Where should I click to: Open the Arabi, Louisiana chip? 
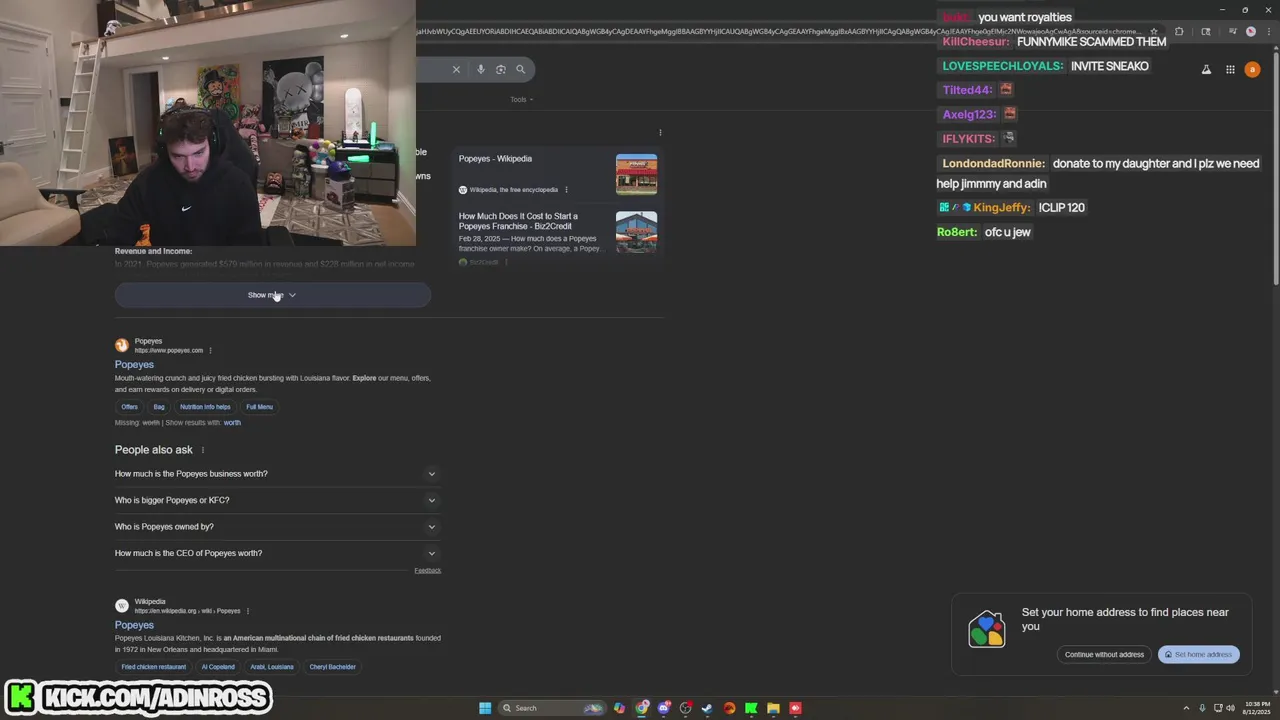(x=272, y=667)
